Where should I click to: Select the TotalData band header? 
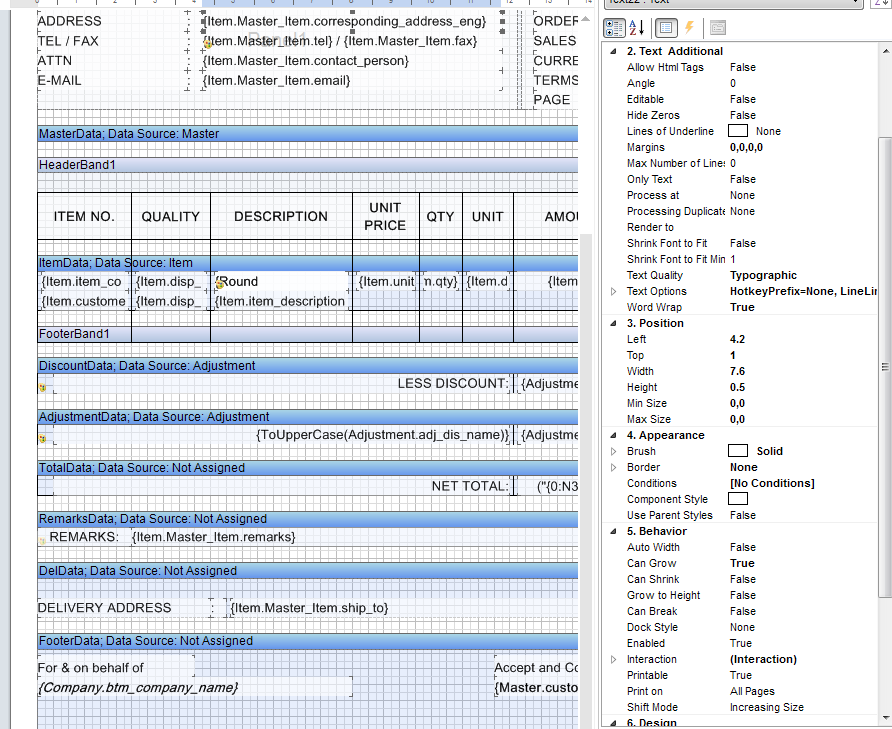click(x=308, y=468)
